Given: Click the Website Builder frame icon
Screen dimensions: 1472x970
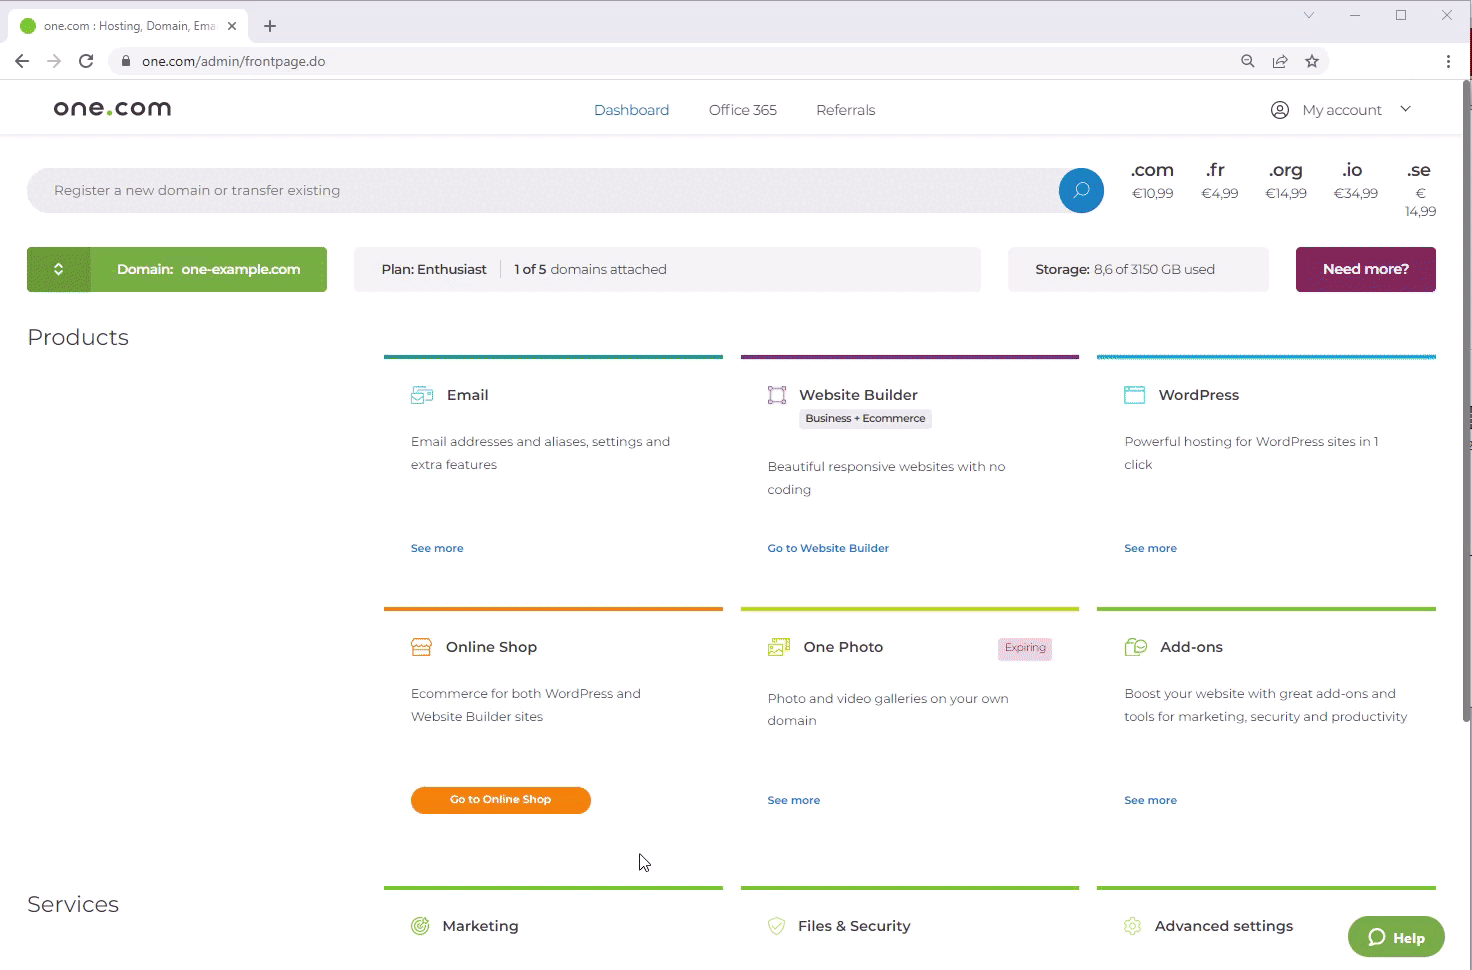Looking at the screenshot, I should pos(777,395).
